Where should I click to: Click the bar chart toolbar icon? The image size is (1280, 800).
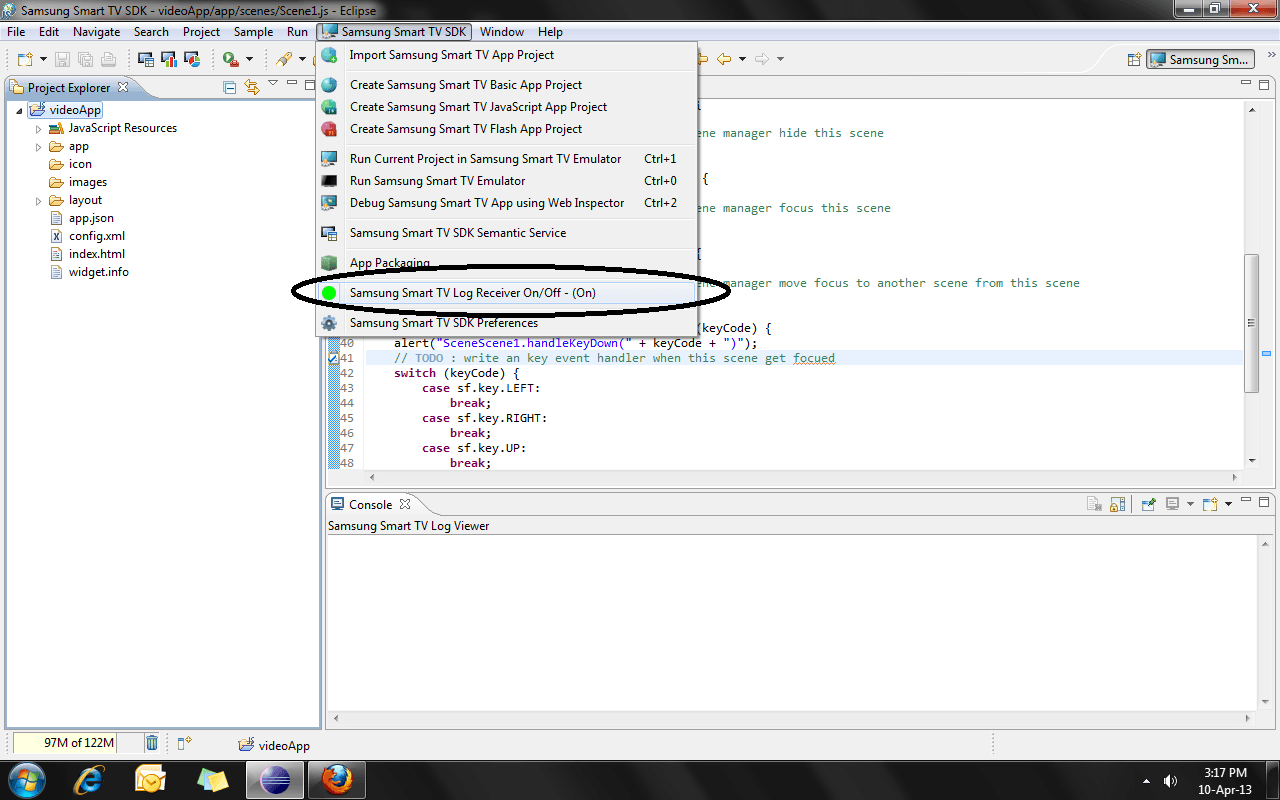tap(169, 60)
